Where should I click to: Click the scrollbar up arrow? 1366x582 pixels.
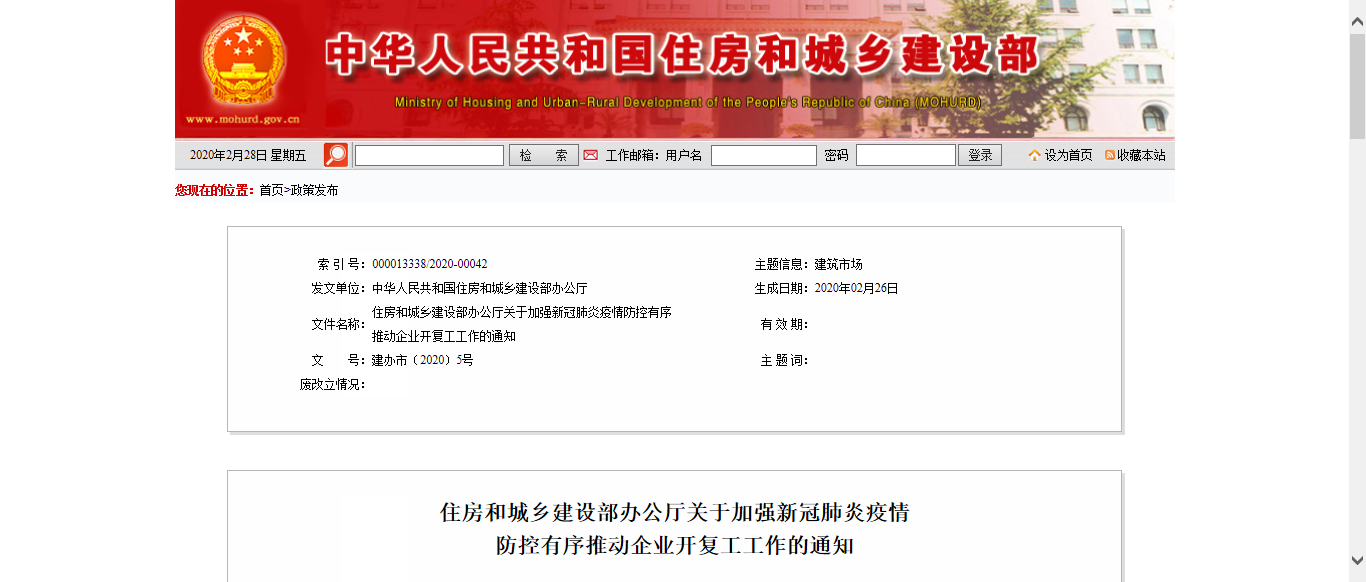1357,9
